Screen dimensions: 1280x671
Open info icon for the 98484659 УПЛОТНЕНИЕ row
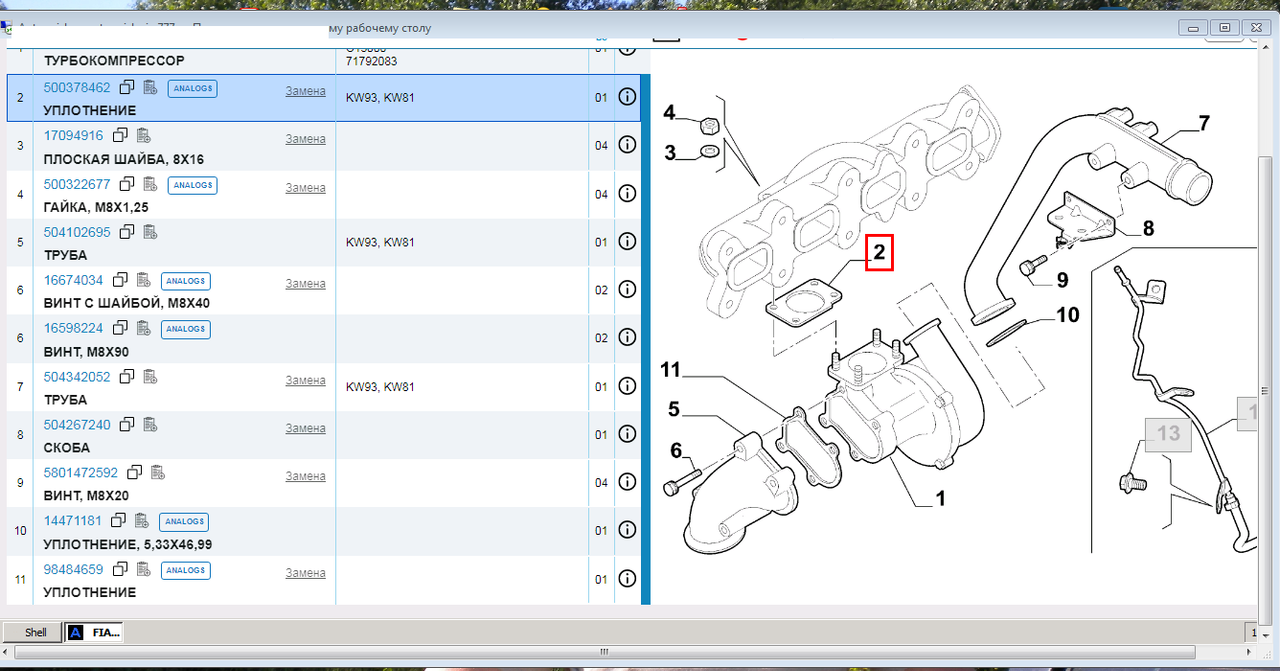pyautogui.click(x=627, y=578)
